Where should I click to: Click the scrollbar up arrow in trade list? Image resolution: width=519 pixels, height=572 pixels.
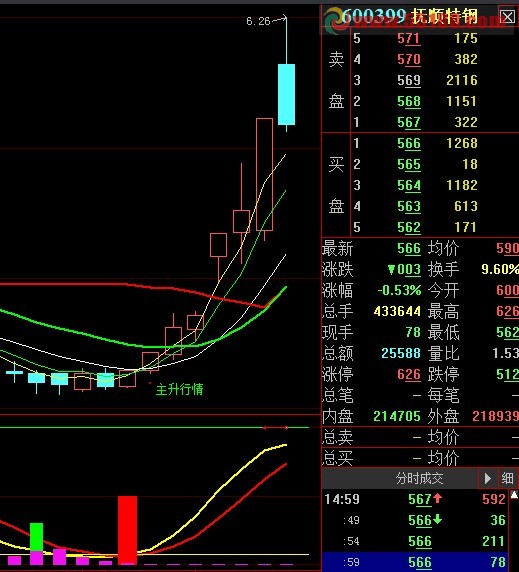coord(514,495)
